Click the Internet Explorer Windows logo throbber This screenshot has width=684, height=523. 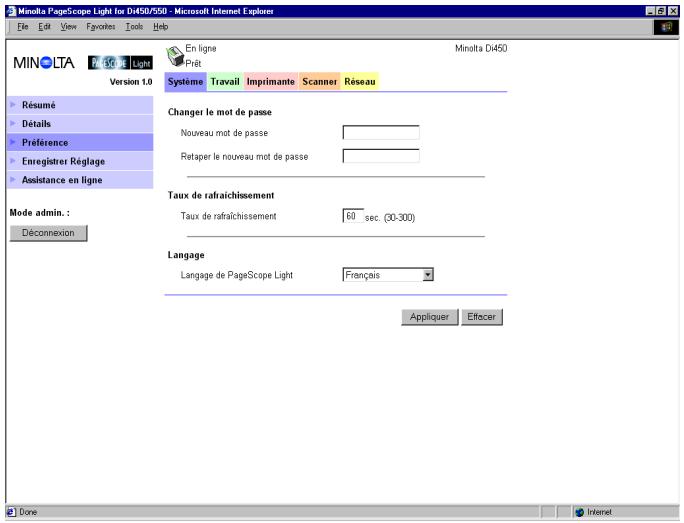click(x=666, y=27)
